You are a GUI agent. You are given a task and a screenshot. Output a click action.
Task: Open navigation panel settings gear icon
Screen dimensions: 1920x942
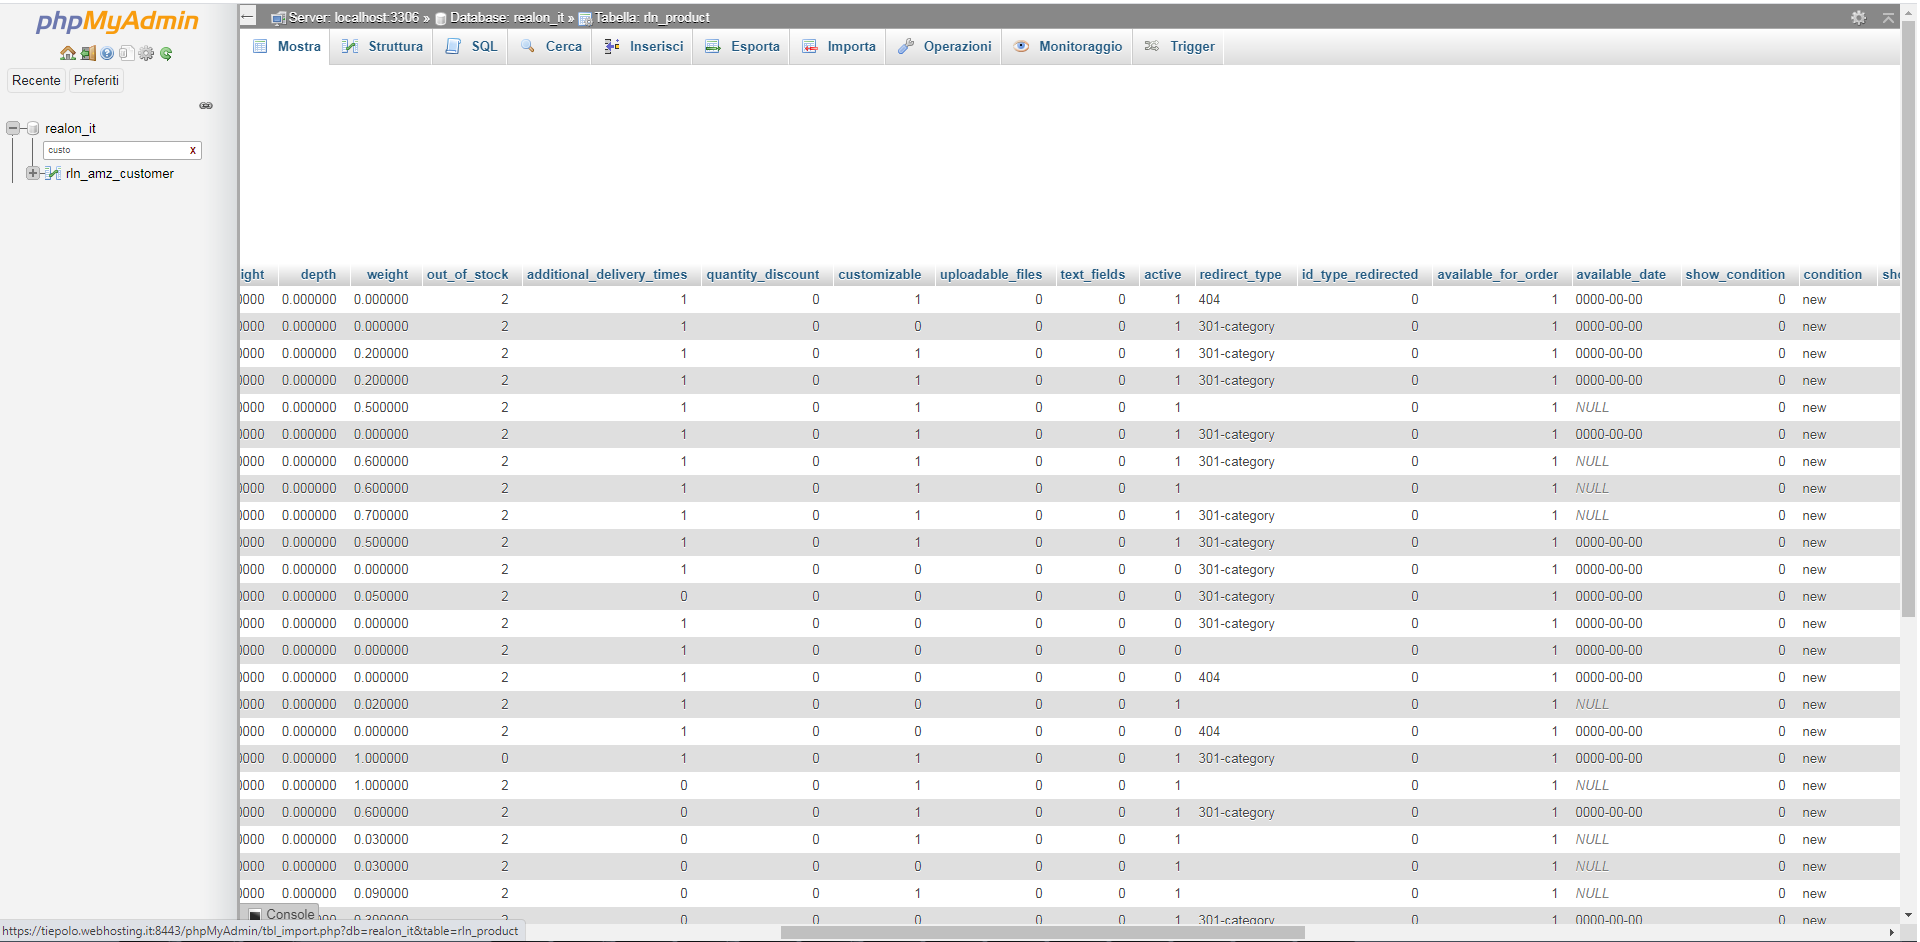coord(146,53)
